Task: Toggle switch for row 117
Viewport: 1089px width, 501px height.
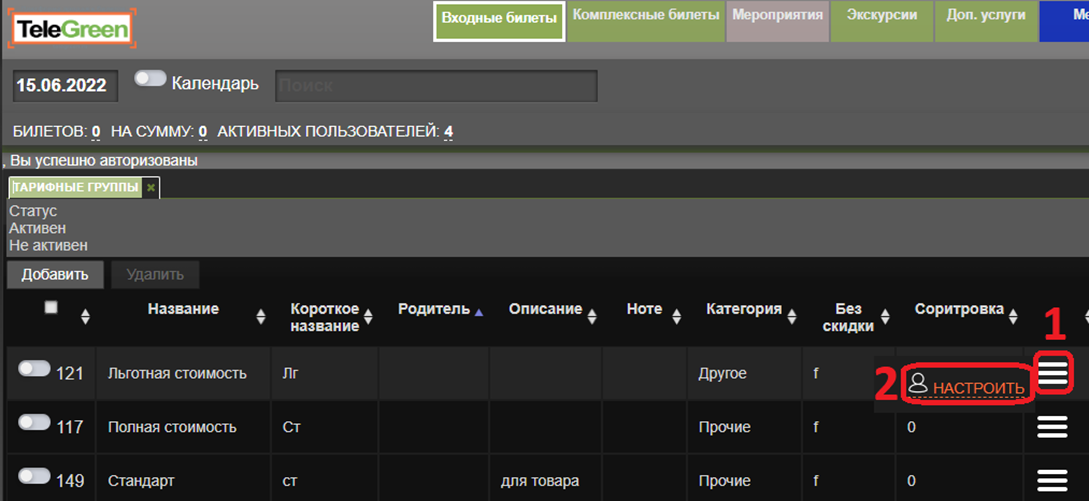Action: pos(34,423)
